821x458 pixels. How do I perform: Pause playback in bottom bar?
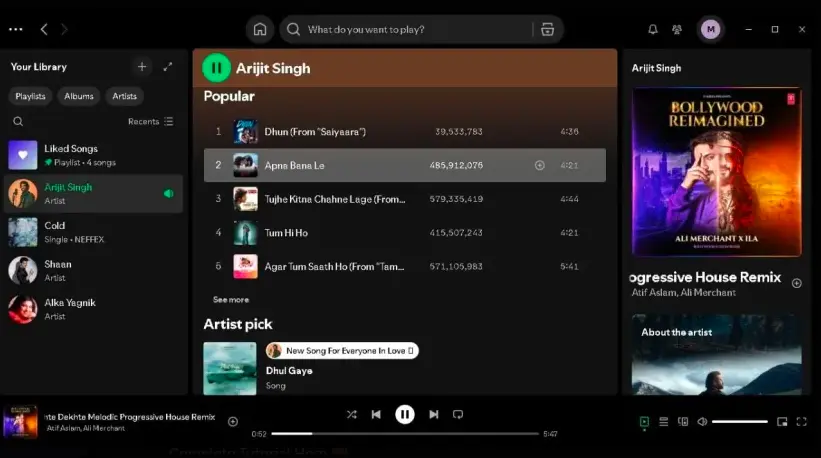tap(404, 415)
